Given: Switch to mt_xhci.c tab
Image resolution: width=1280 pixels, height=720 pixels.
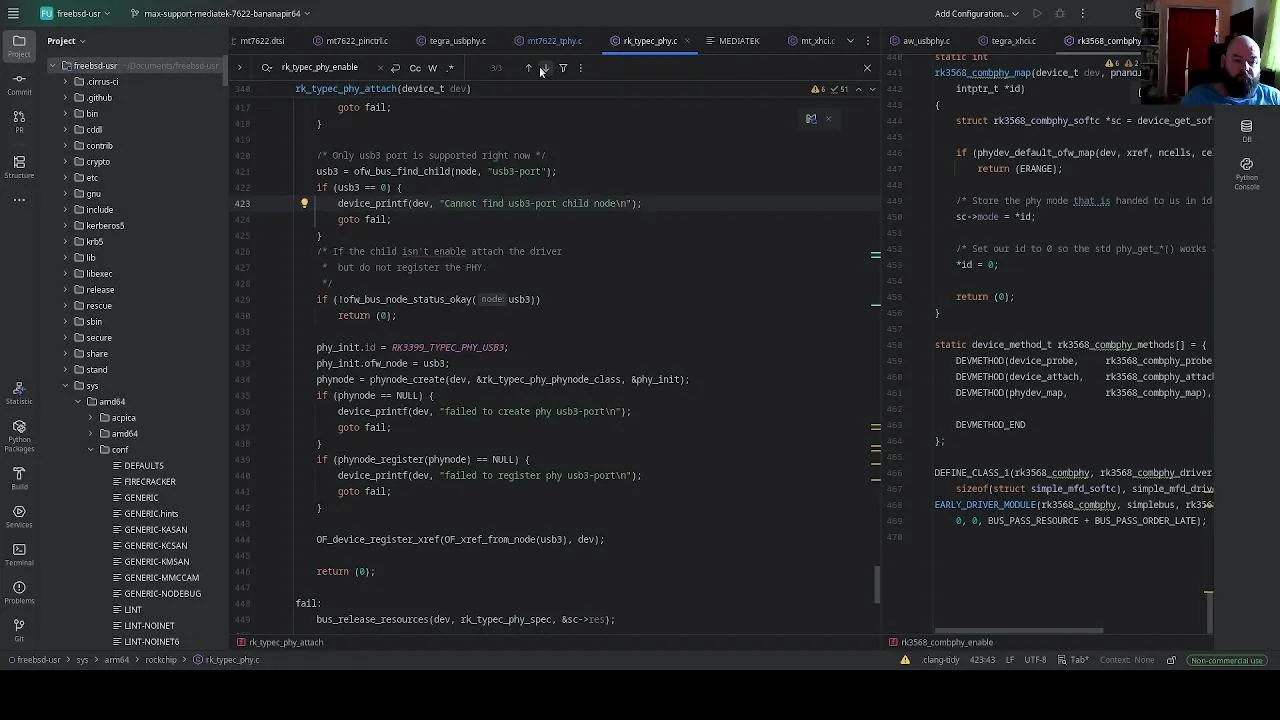Looking at the screenshot, I should [x=811, y=41].
